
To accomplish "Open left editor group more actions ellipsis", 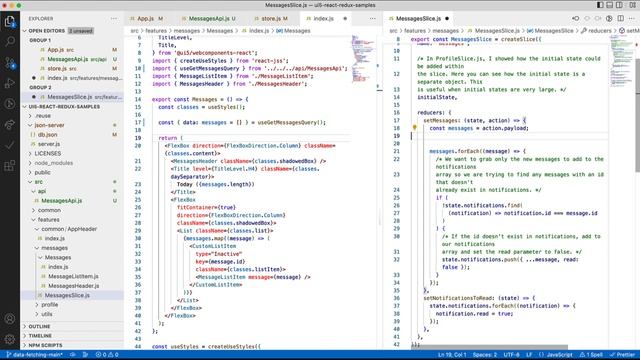I will point(373,18).
